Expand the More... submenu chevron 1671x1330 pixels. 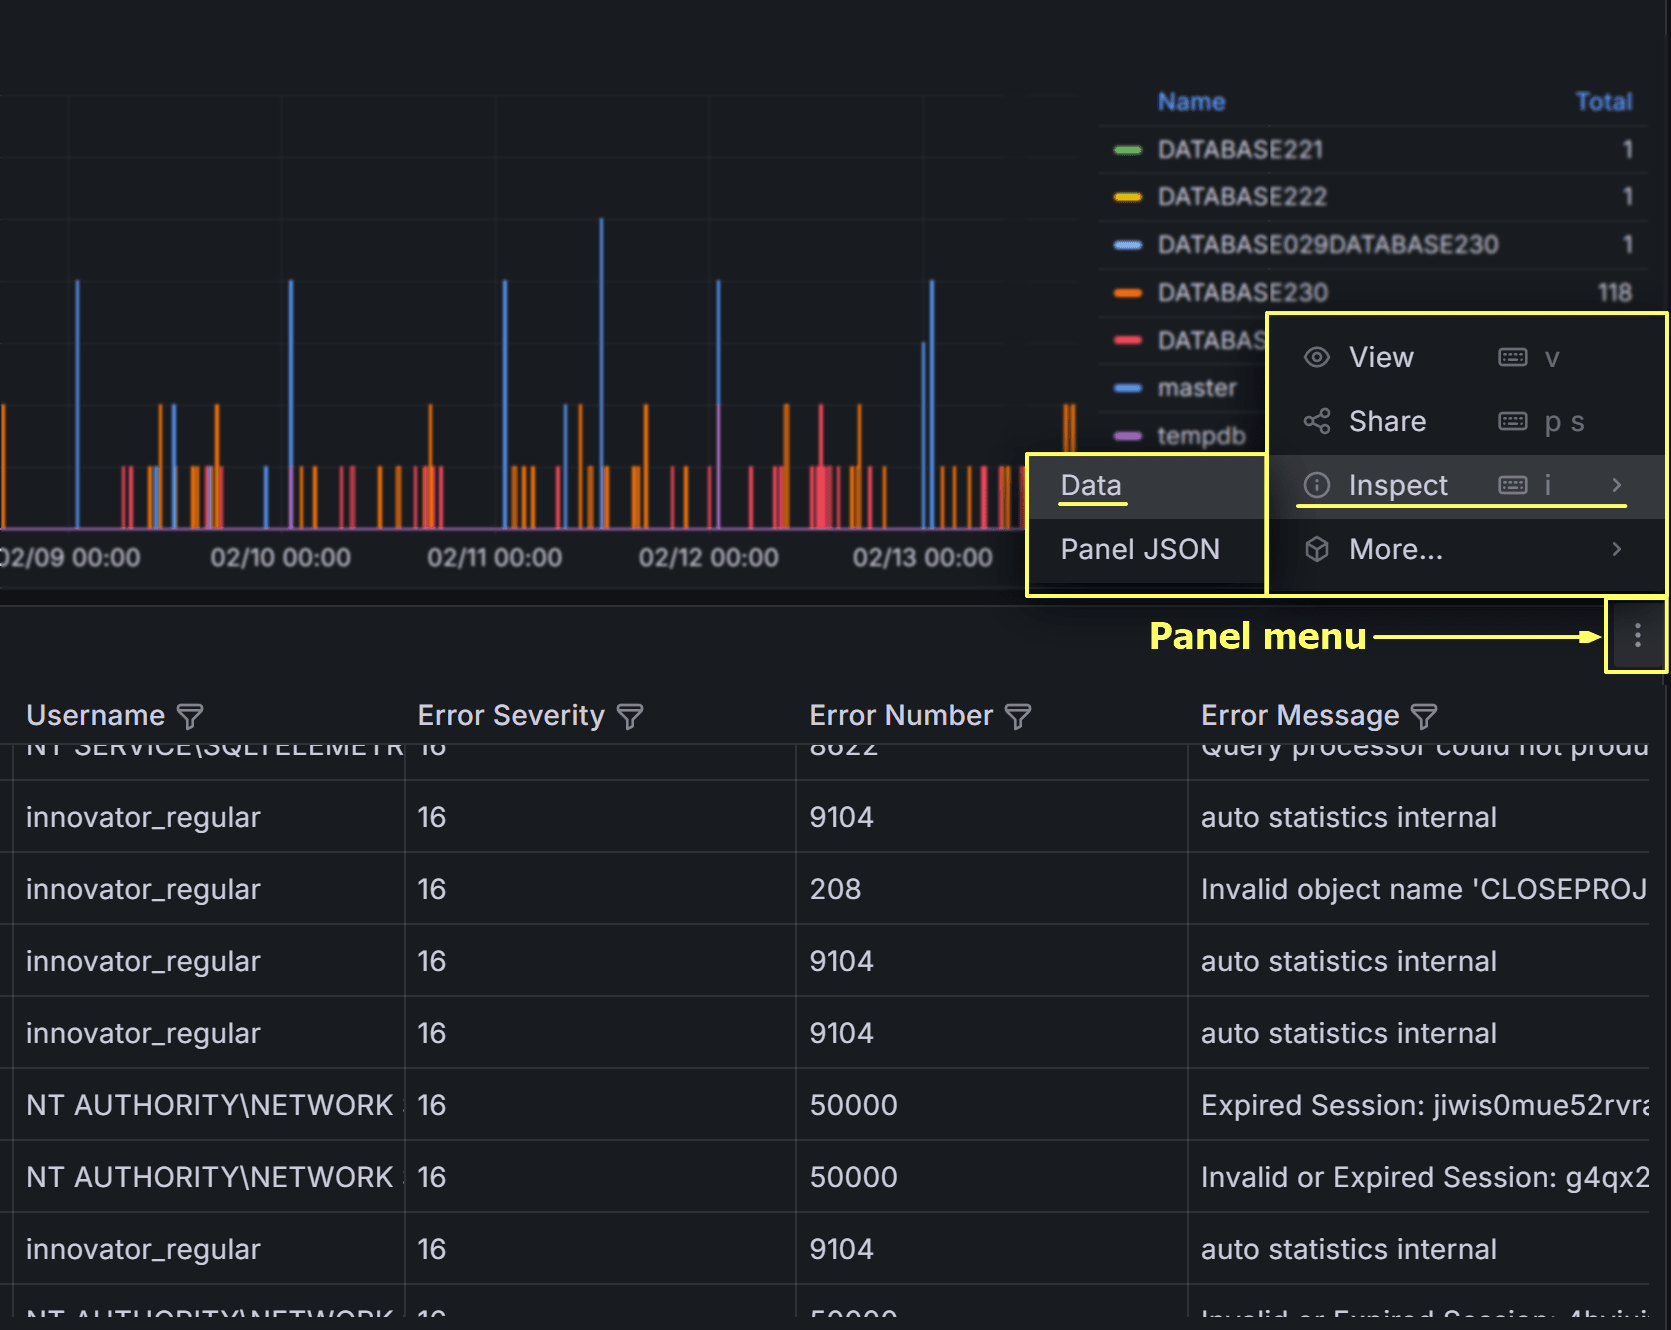coord(1616,549)
